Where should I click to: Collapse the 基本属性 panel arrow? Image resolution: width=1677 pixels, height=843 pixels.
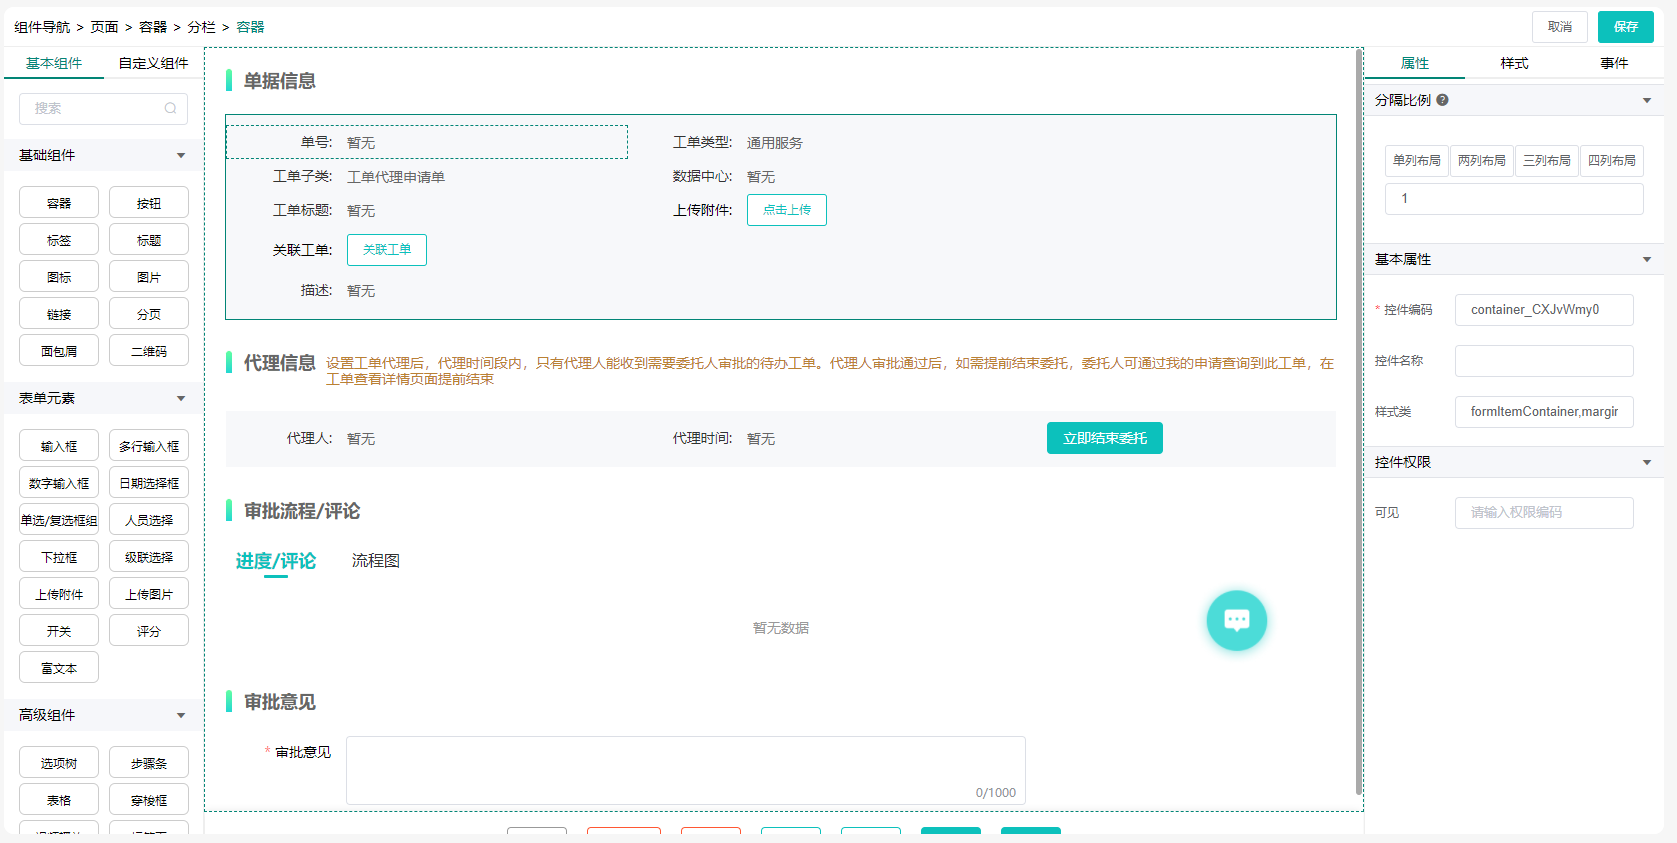tap(1647, 259)
